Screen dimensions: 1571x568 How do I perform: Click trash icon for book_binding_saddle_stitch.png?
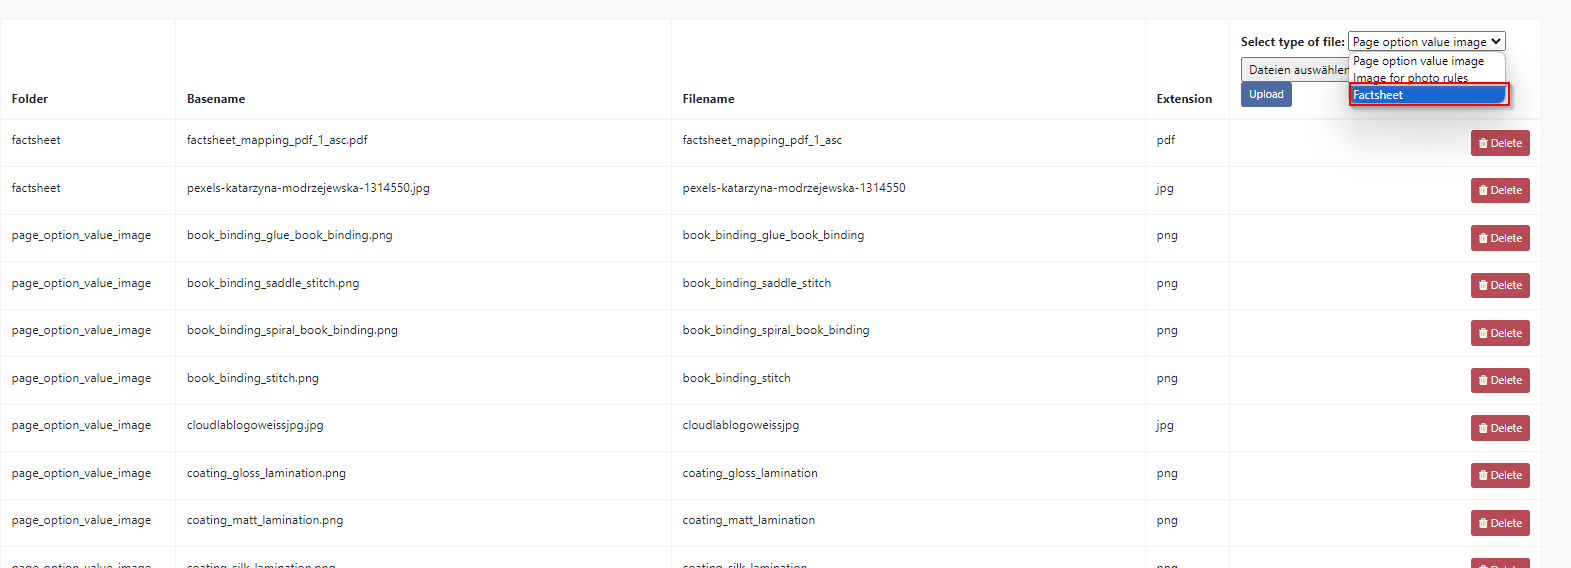point(1483,285)
